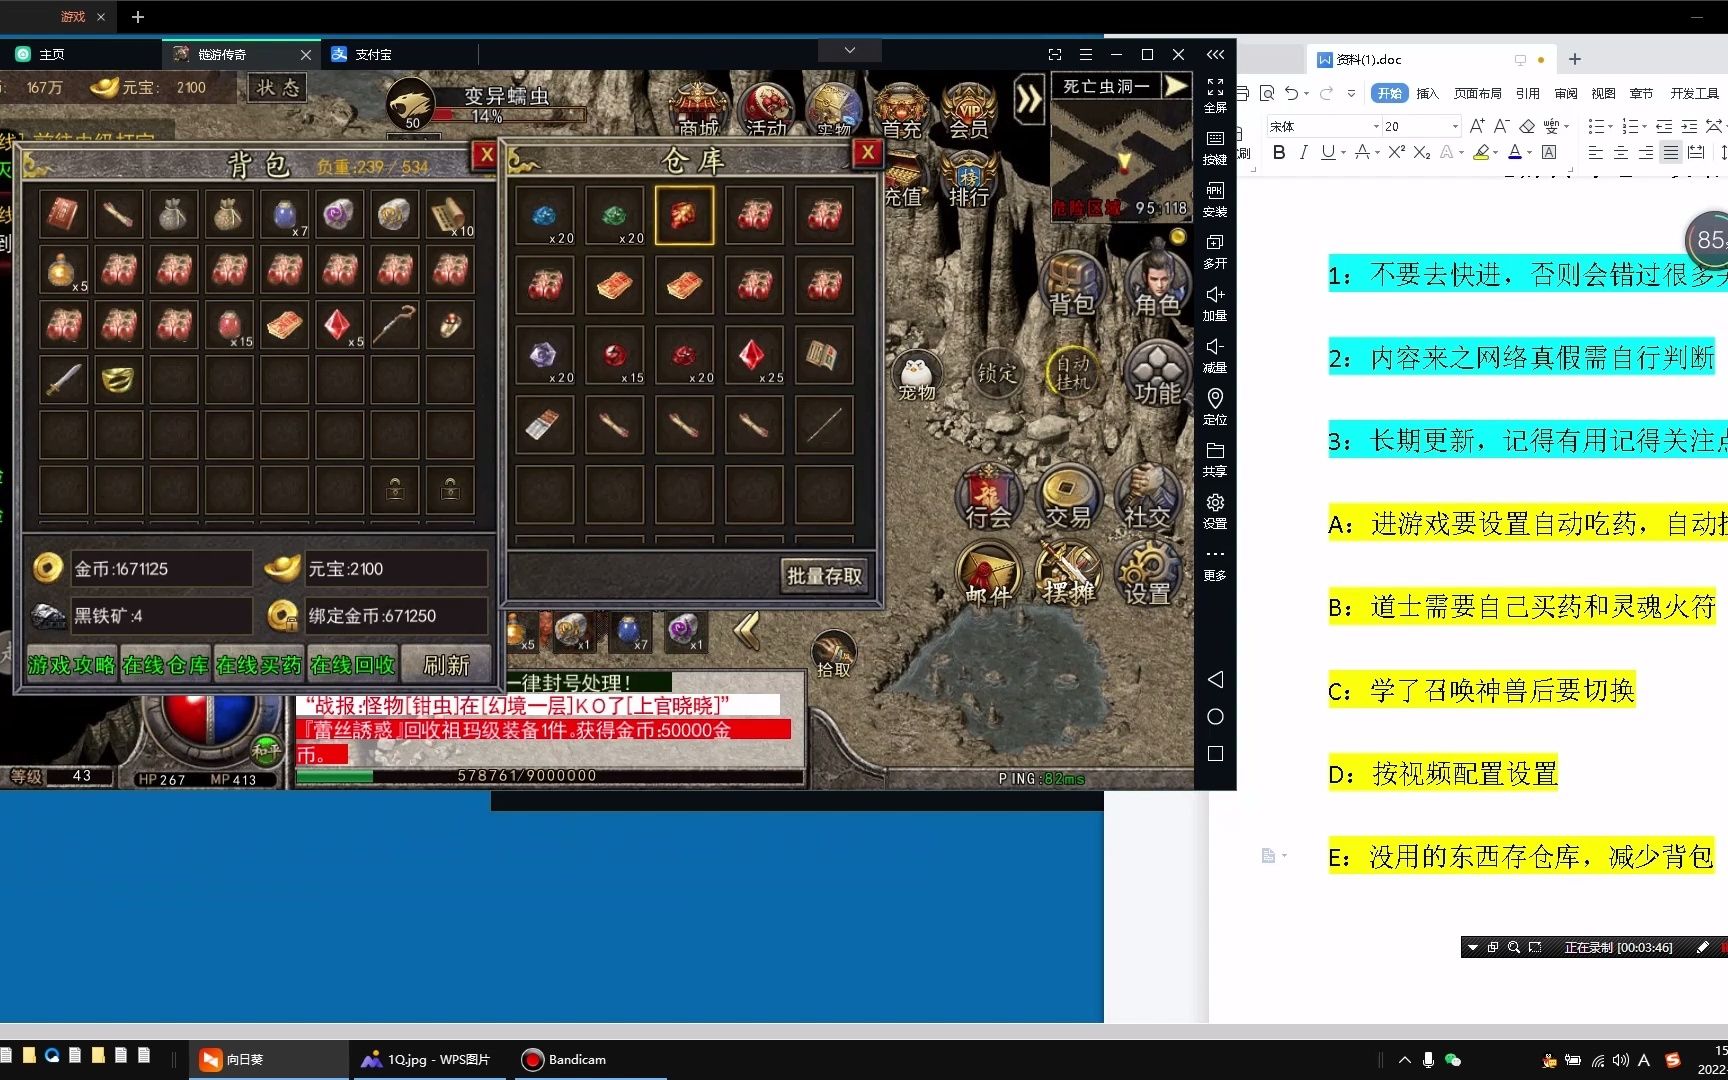Expand the quick access toolbar dropdown
The width and height of the screenshot is (1728, 1080).
[1351, 93]
